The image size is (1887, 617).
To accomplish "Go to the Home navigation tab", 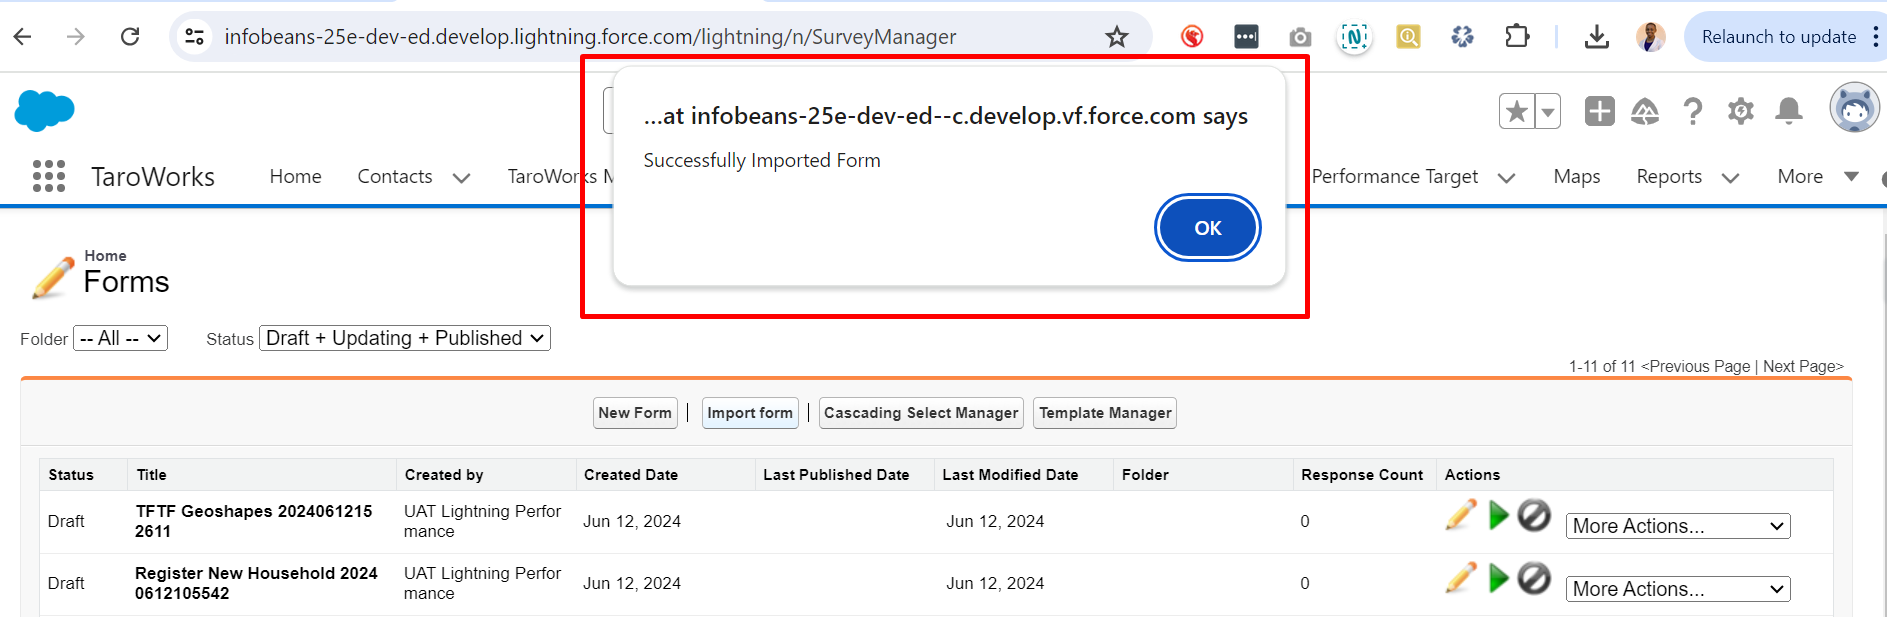I will tap(295, 177).
